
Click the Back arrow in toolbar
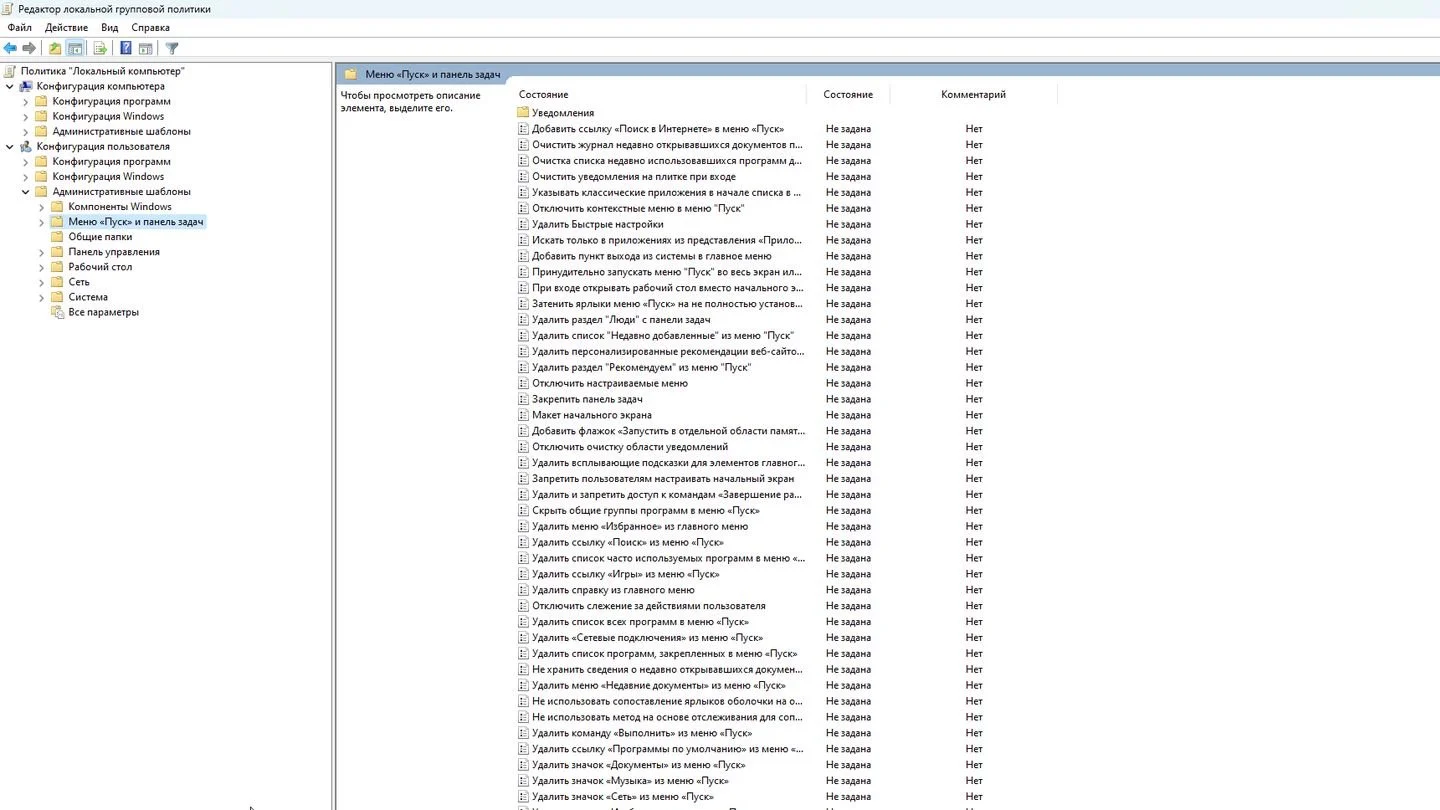pos(10,48)
